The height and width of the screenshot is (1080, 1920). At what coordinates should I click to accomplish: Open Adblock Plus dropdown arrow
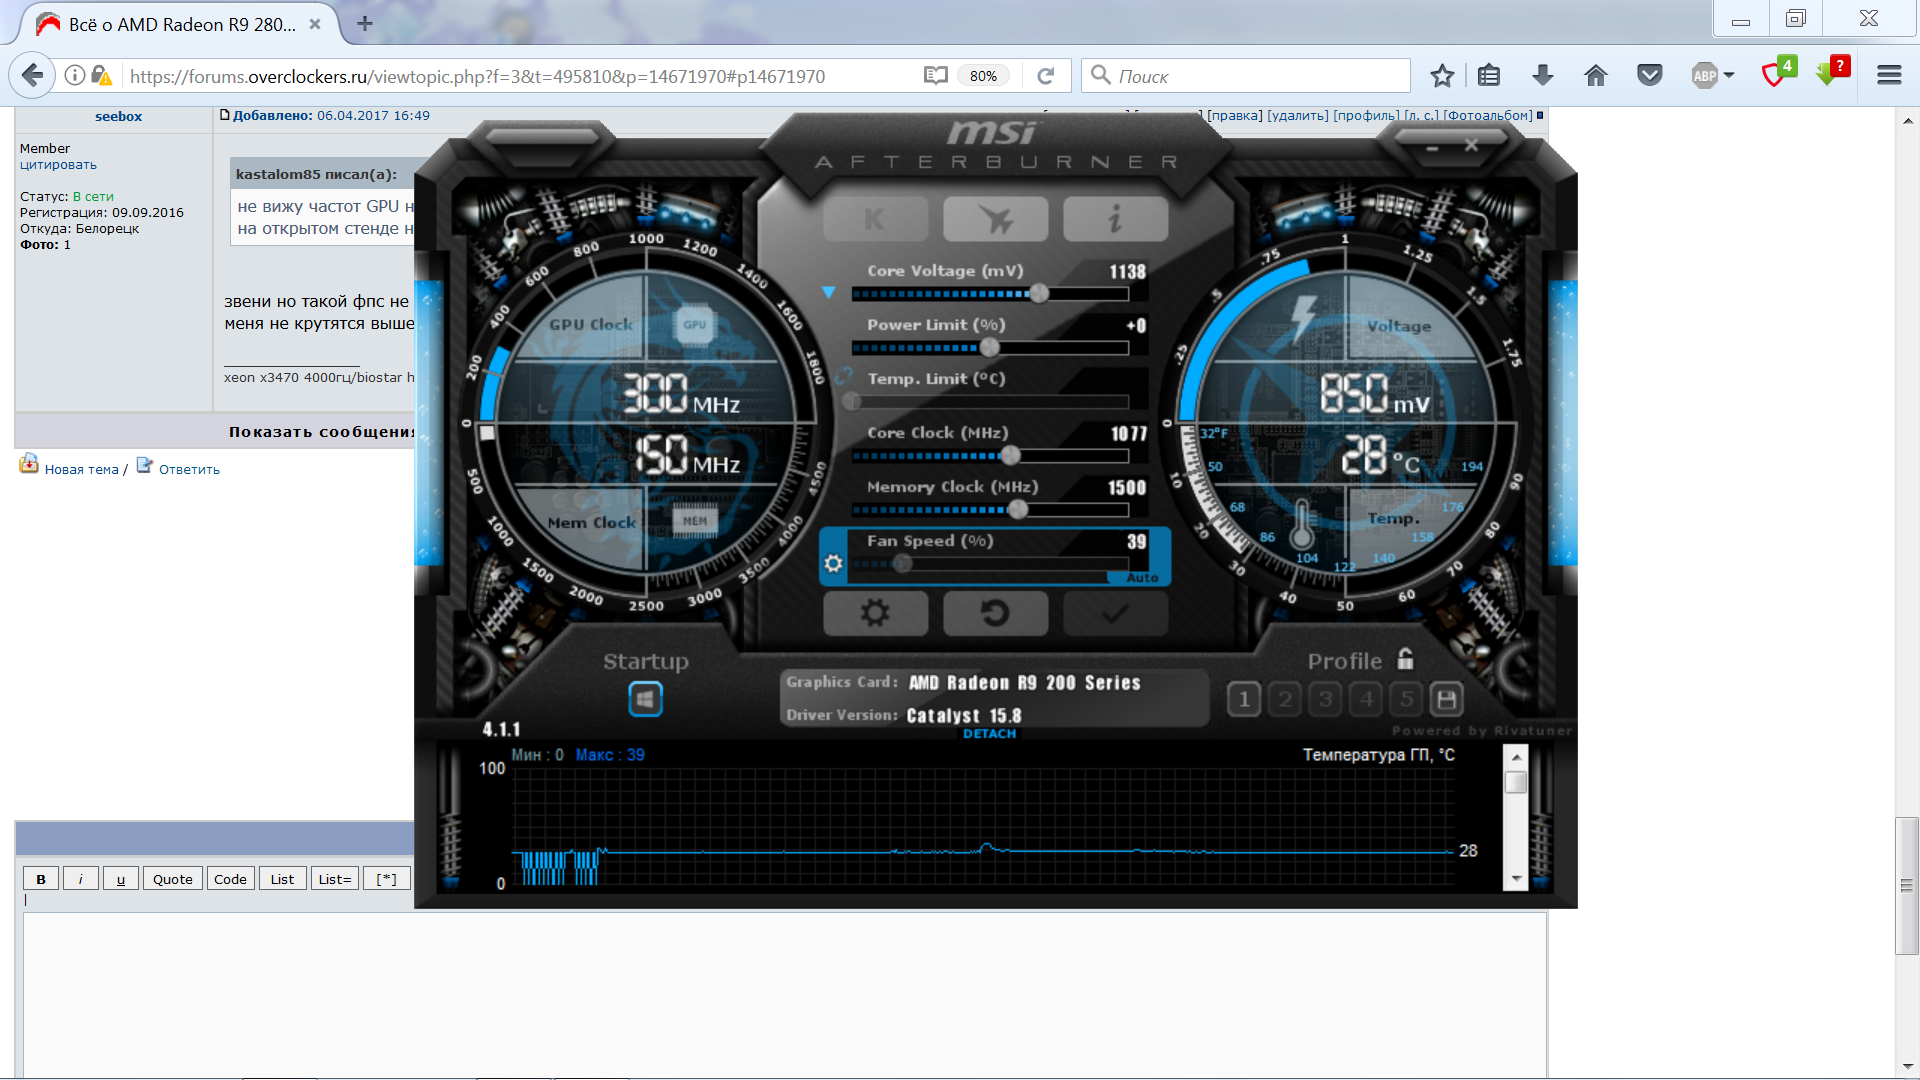(1729, 75)
